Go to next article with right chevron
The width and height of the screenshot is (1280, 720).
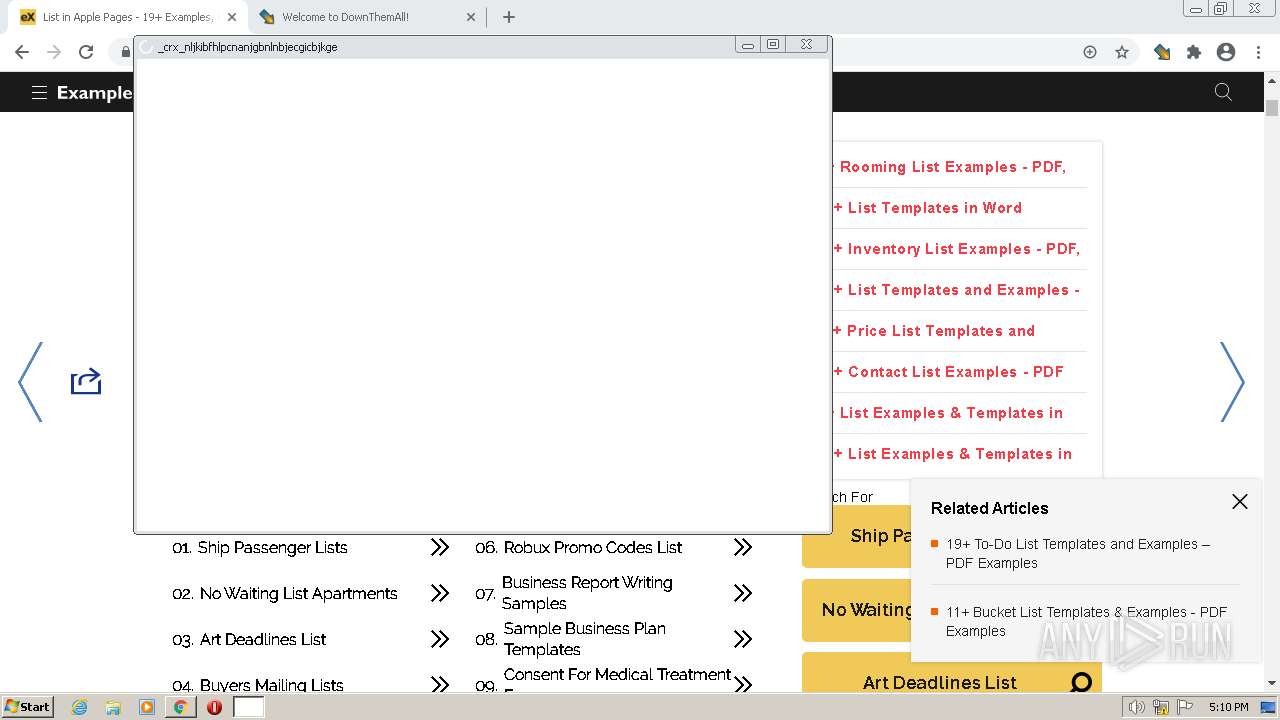pyautogui.click(x=1232, y=382)
